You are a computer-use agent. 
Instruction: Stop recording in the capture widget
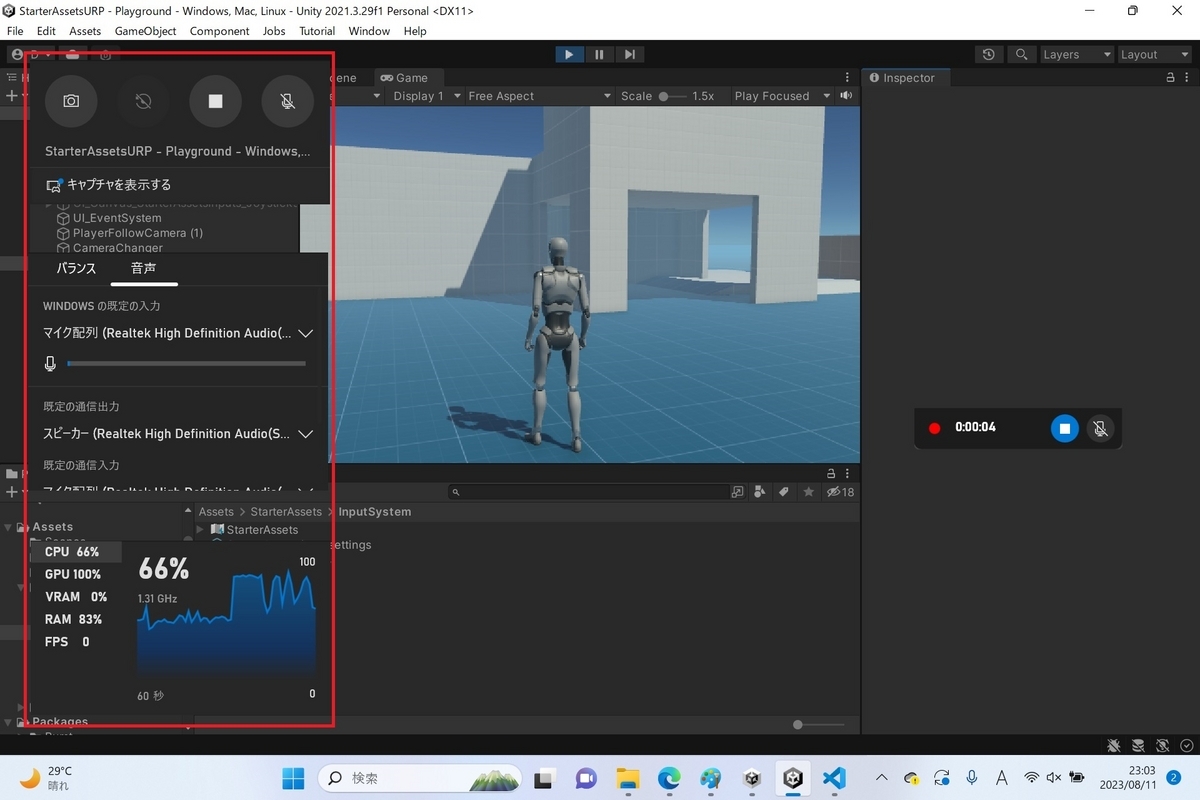(215, 101)
